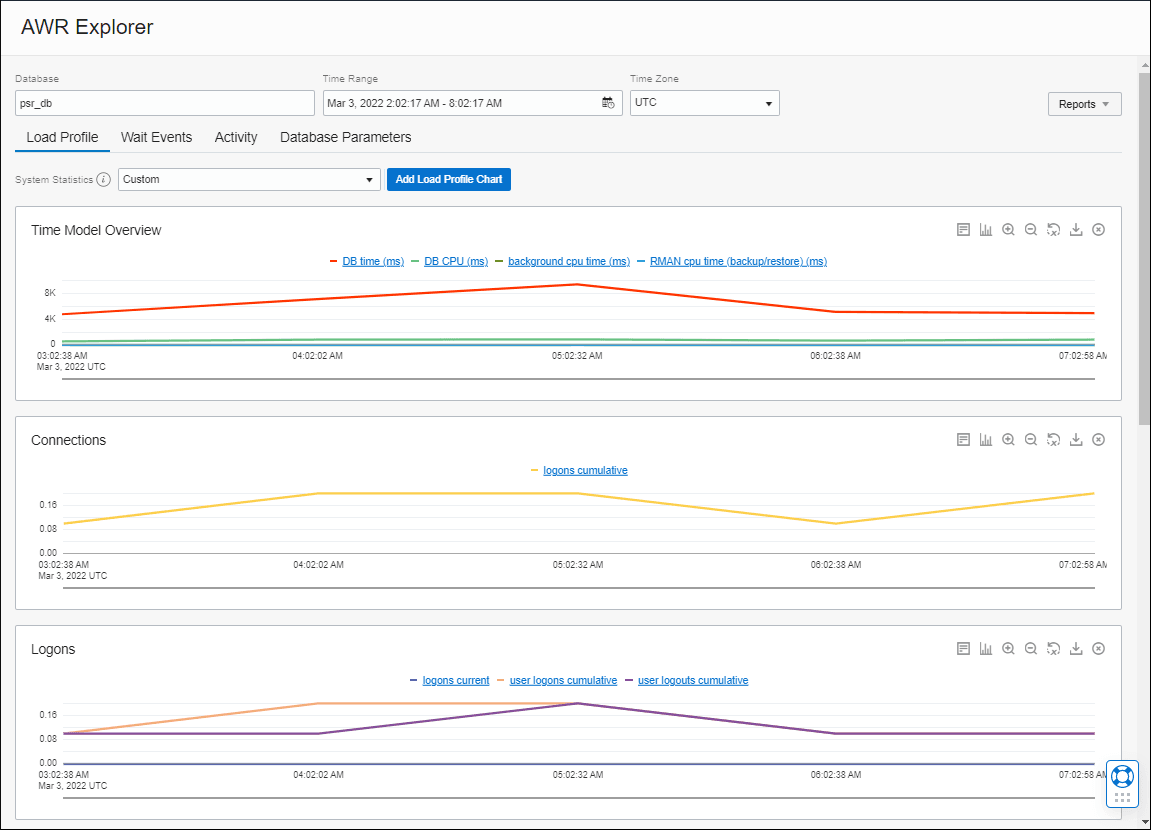Switch Time Model Overview to bar chart view
The height and width of the screenshot is (830, 1151).
985,229
